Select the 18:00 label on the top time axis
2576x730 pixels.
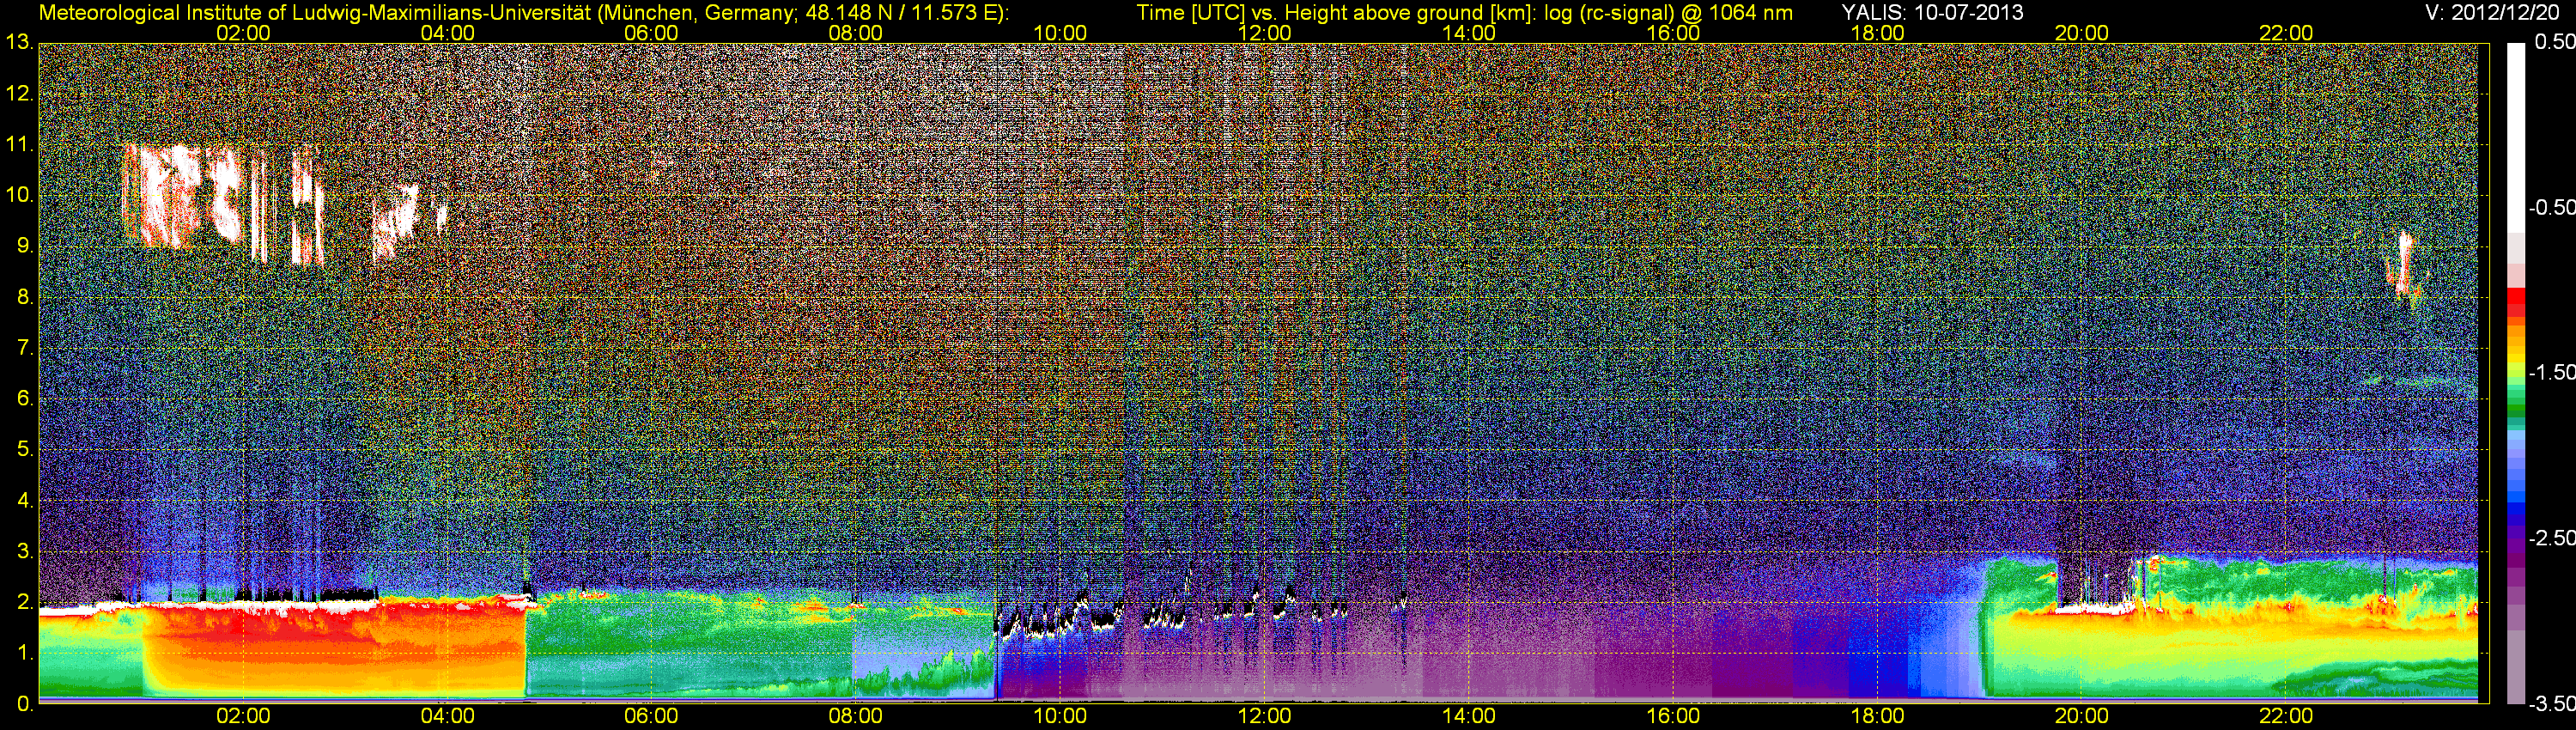point(1877,33)
